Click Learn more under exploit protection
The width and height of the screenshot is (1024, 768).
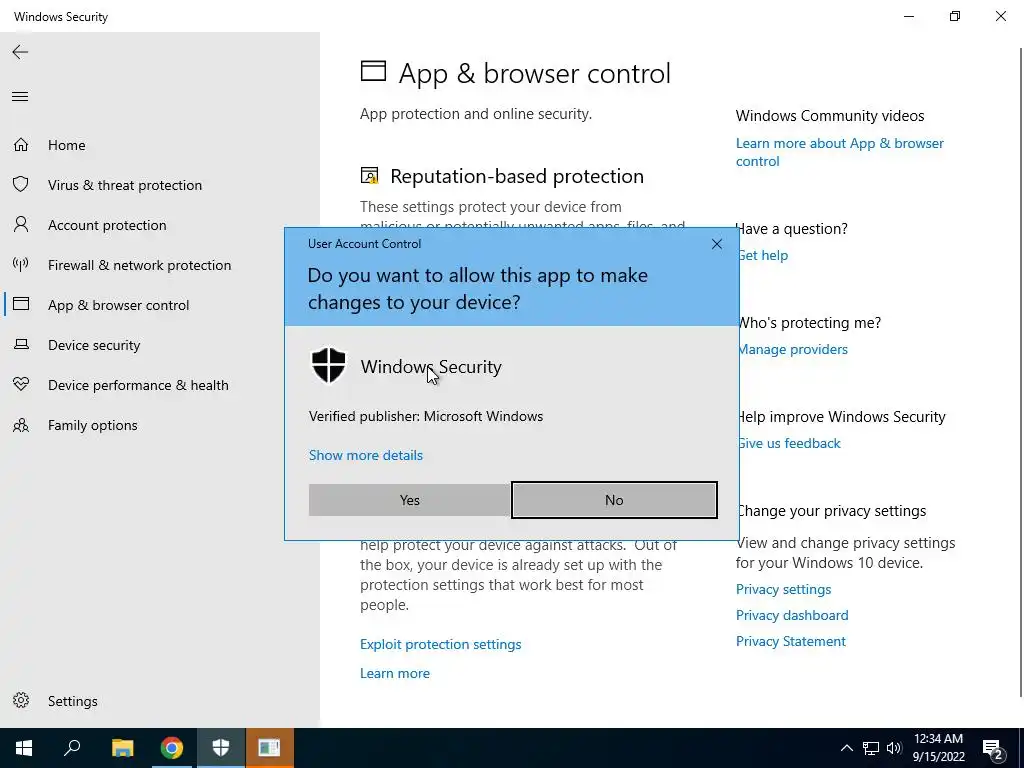(395, 673)
